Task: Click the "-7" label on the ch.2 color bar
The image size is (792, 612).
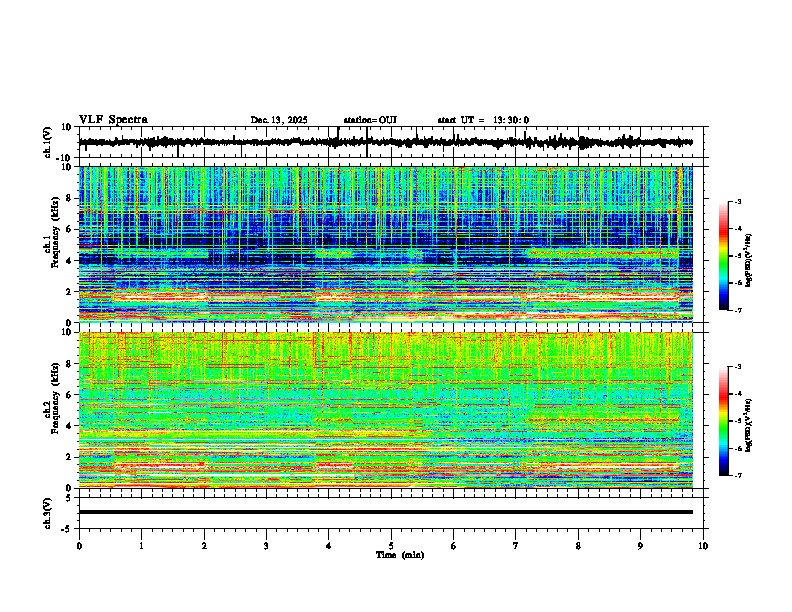Action: tap(737, 475)
